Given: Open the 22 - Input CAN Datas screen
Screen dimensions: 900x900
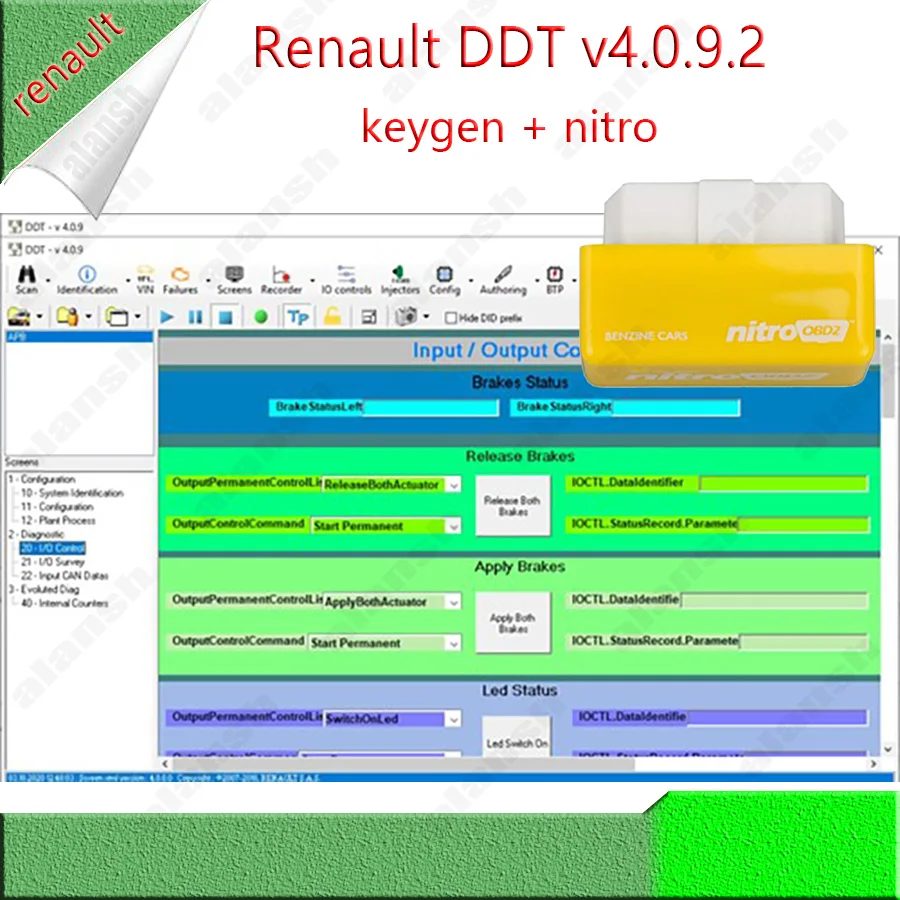Looking at the screenshot, I should point(64,576).
